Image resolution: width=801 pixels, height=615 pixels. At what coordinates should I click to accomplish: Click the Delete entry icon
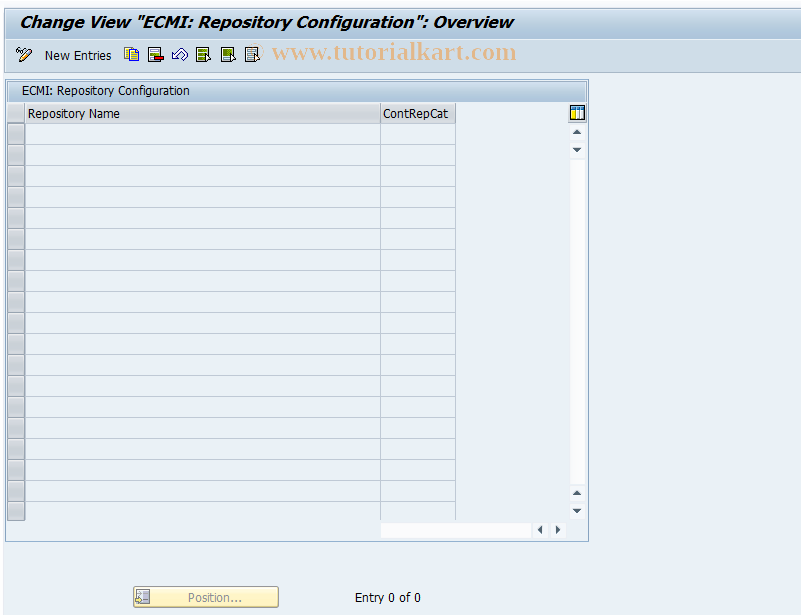coord(155,54)
